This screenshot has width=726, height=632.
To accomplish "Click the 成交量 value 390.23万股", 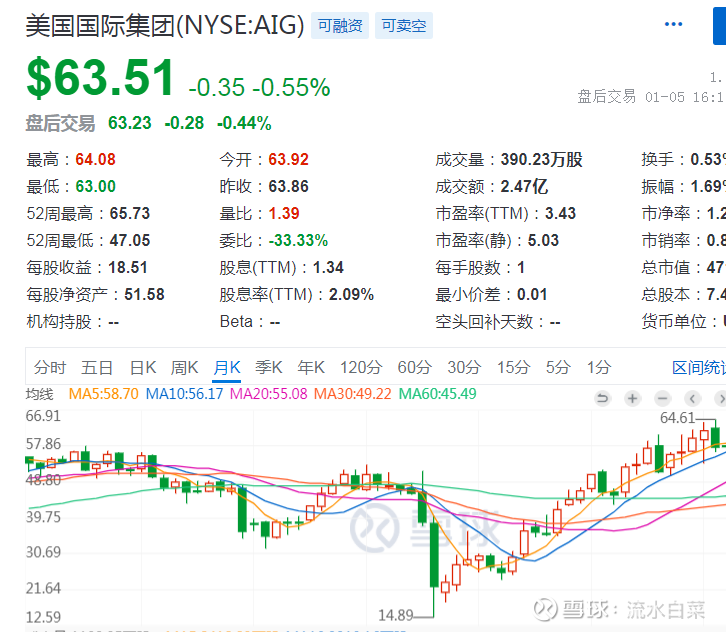I will 542,160.
